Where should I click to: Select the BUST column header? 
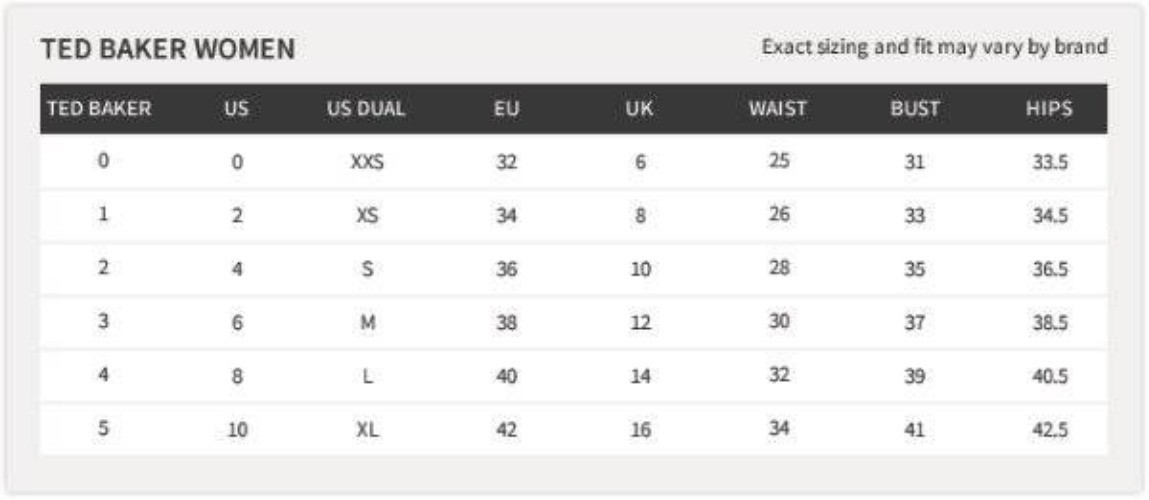click(914, 109)
